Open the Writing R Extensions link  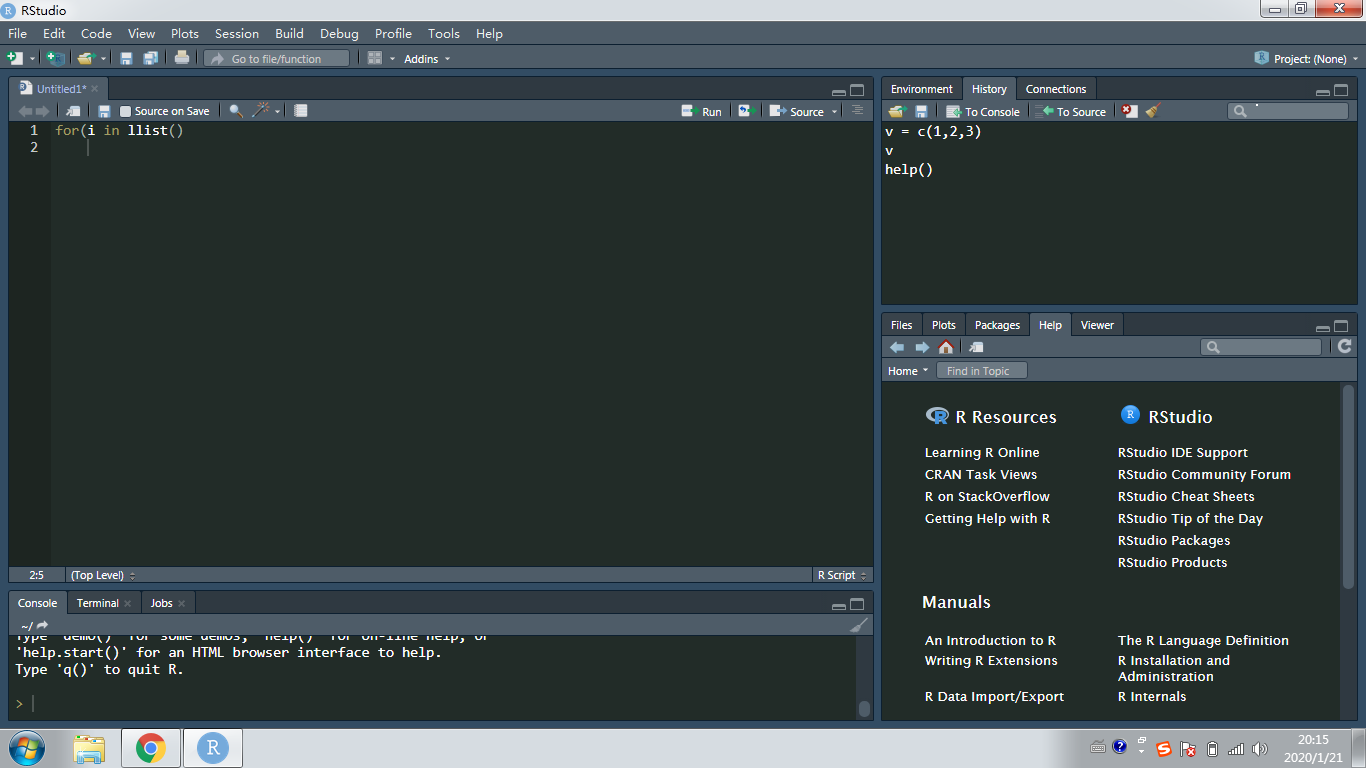click(990, 661)
